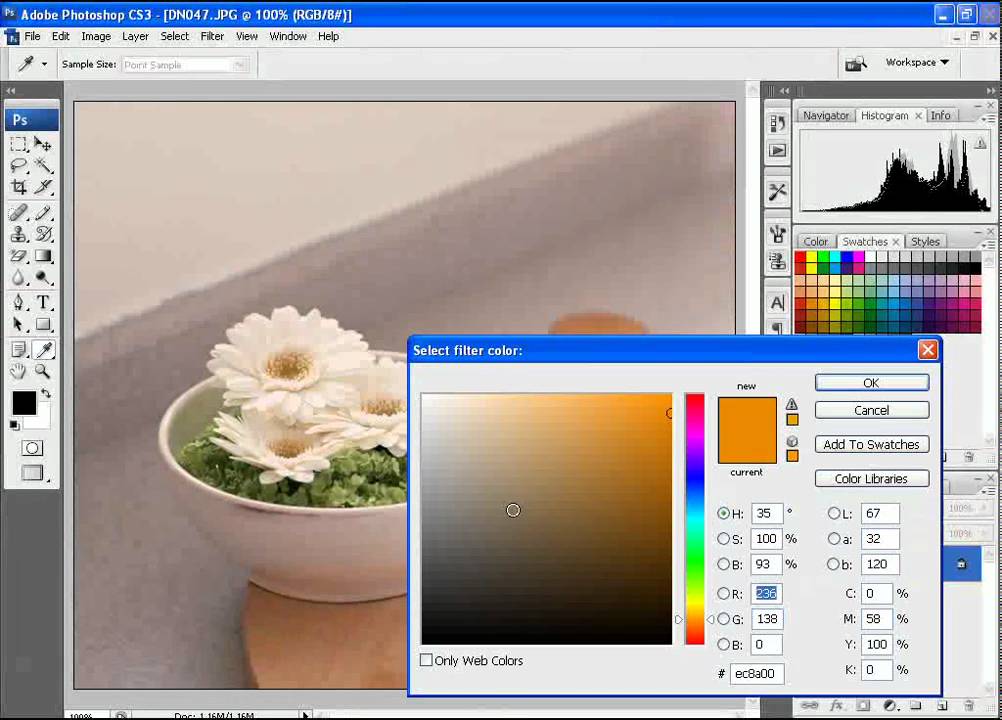Screen dimensions: 1002x720
Task: Click the not web safe cube icon
Action: pyautogui.click(x=792, y=441)
